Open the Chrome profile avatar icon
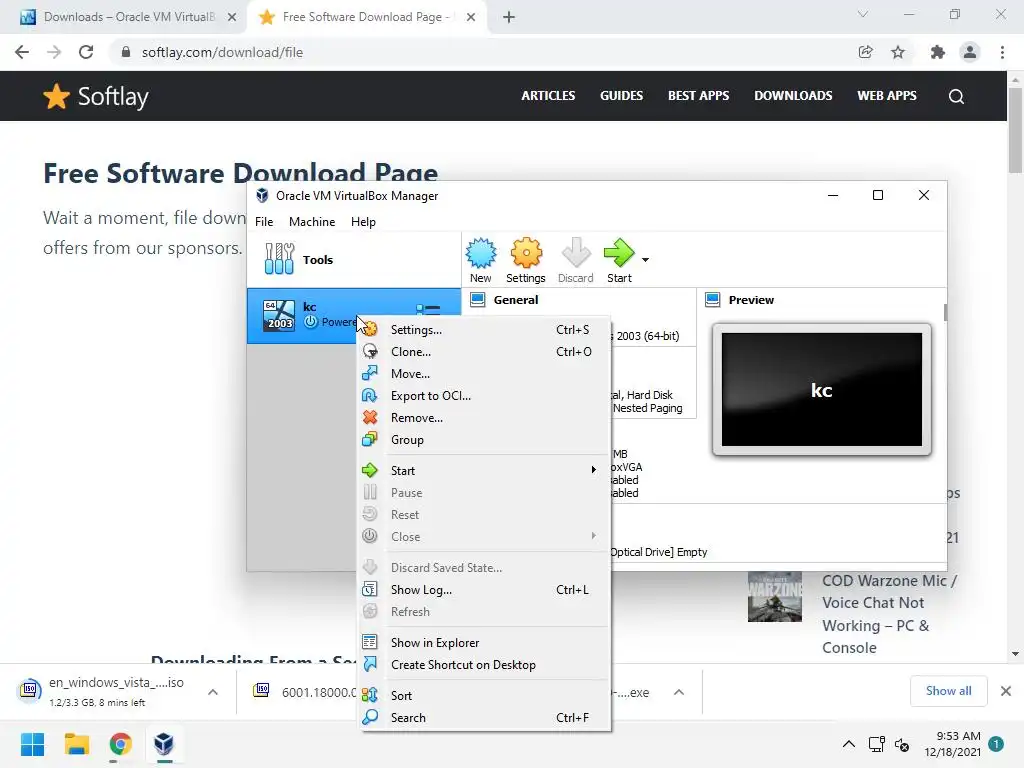 [x=970, y=52]
